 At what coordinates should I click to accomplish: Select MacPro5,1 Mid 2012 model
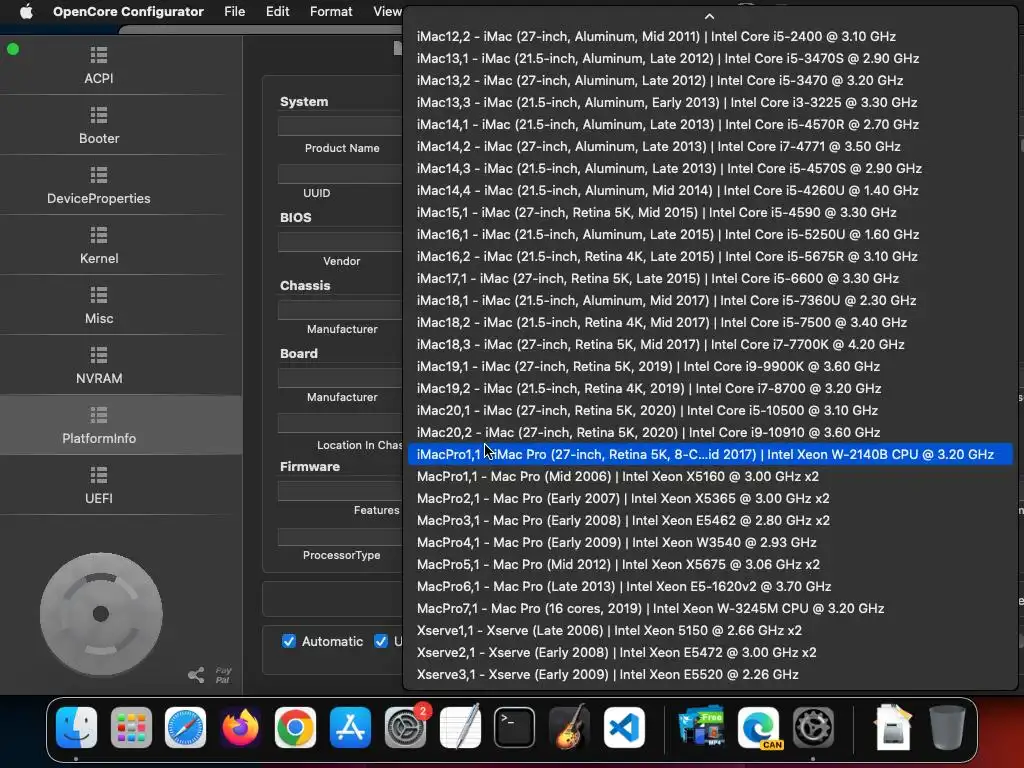[x=710, y=564]
